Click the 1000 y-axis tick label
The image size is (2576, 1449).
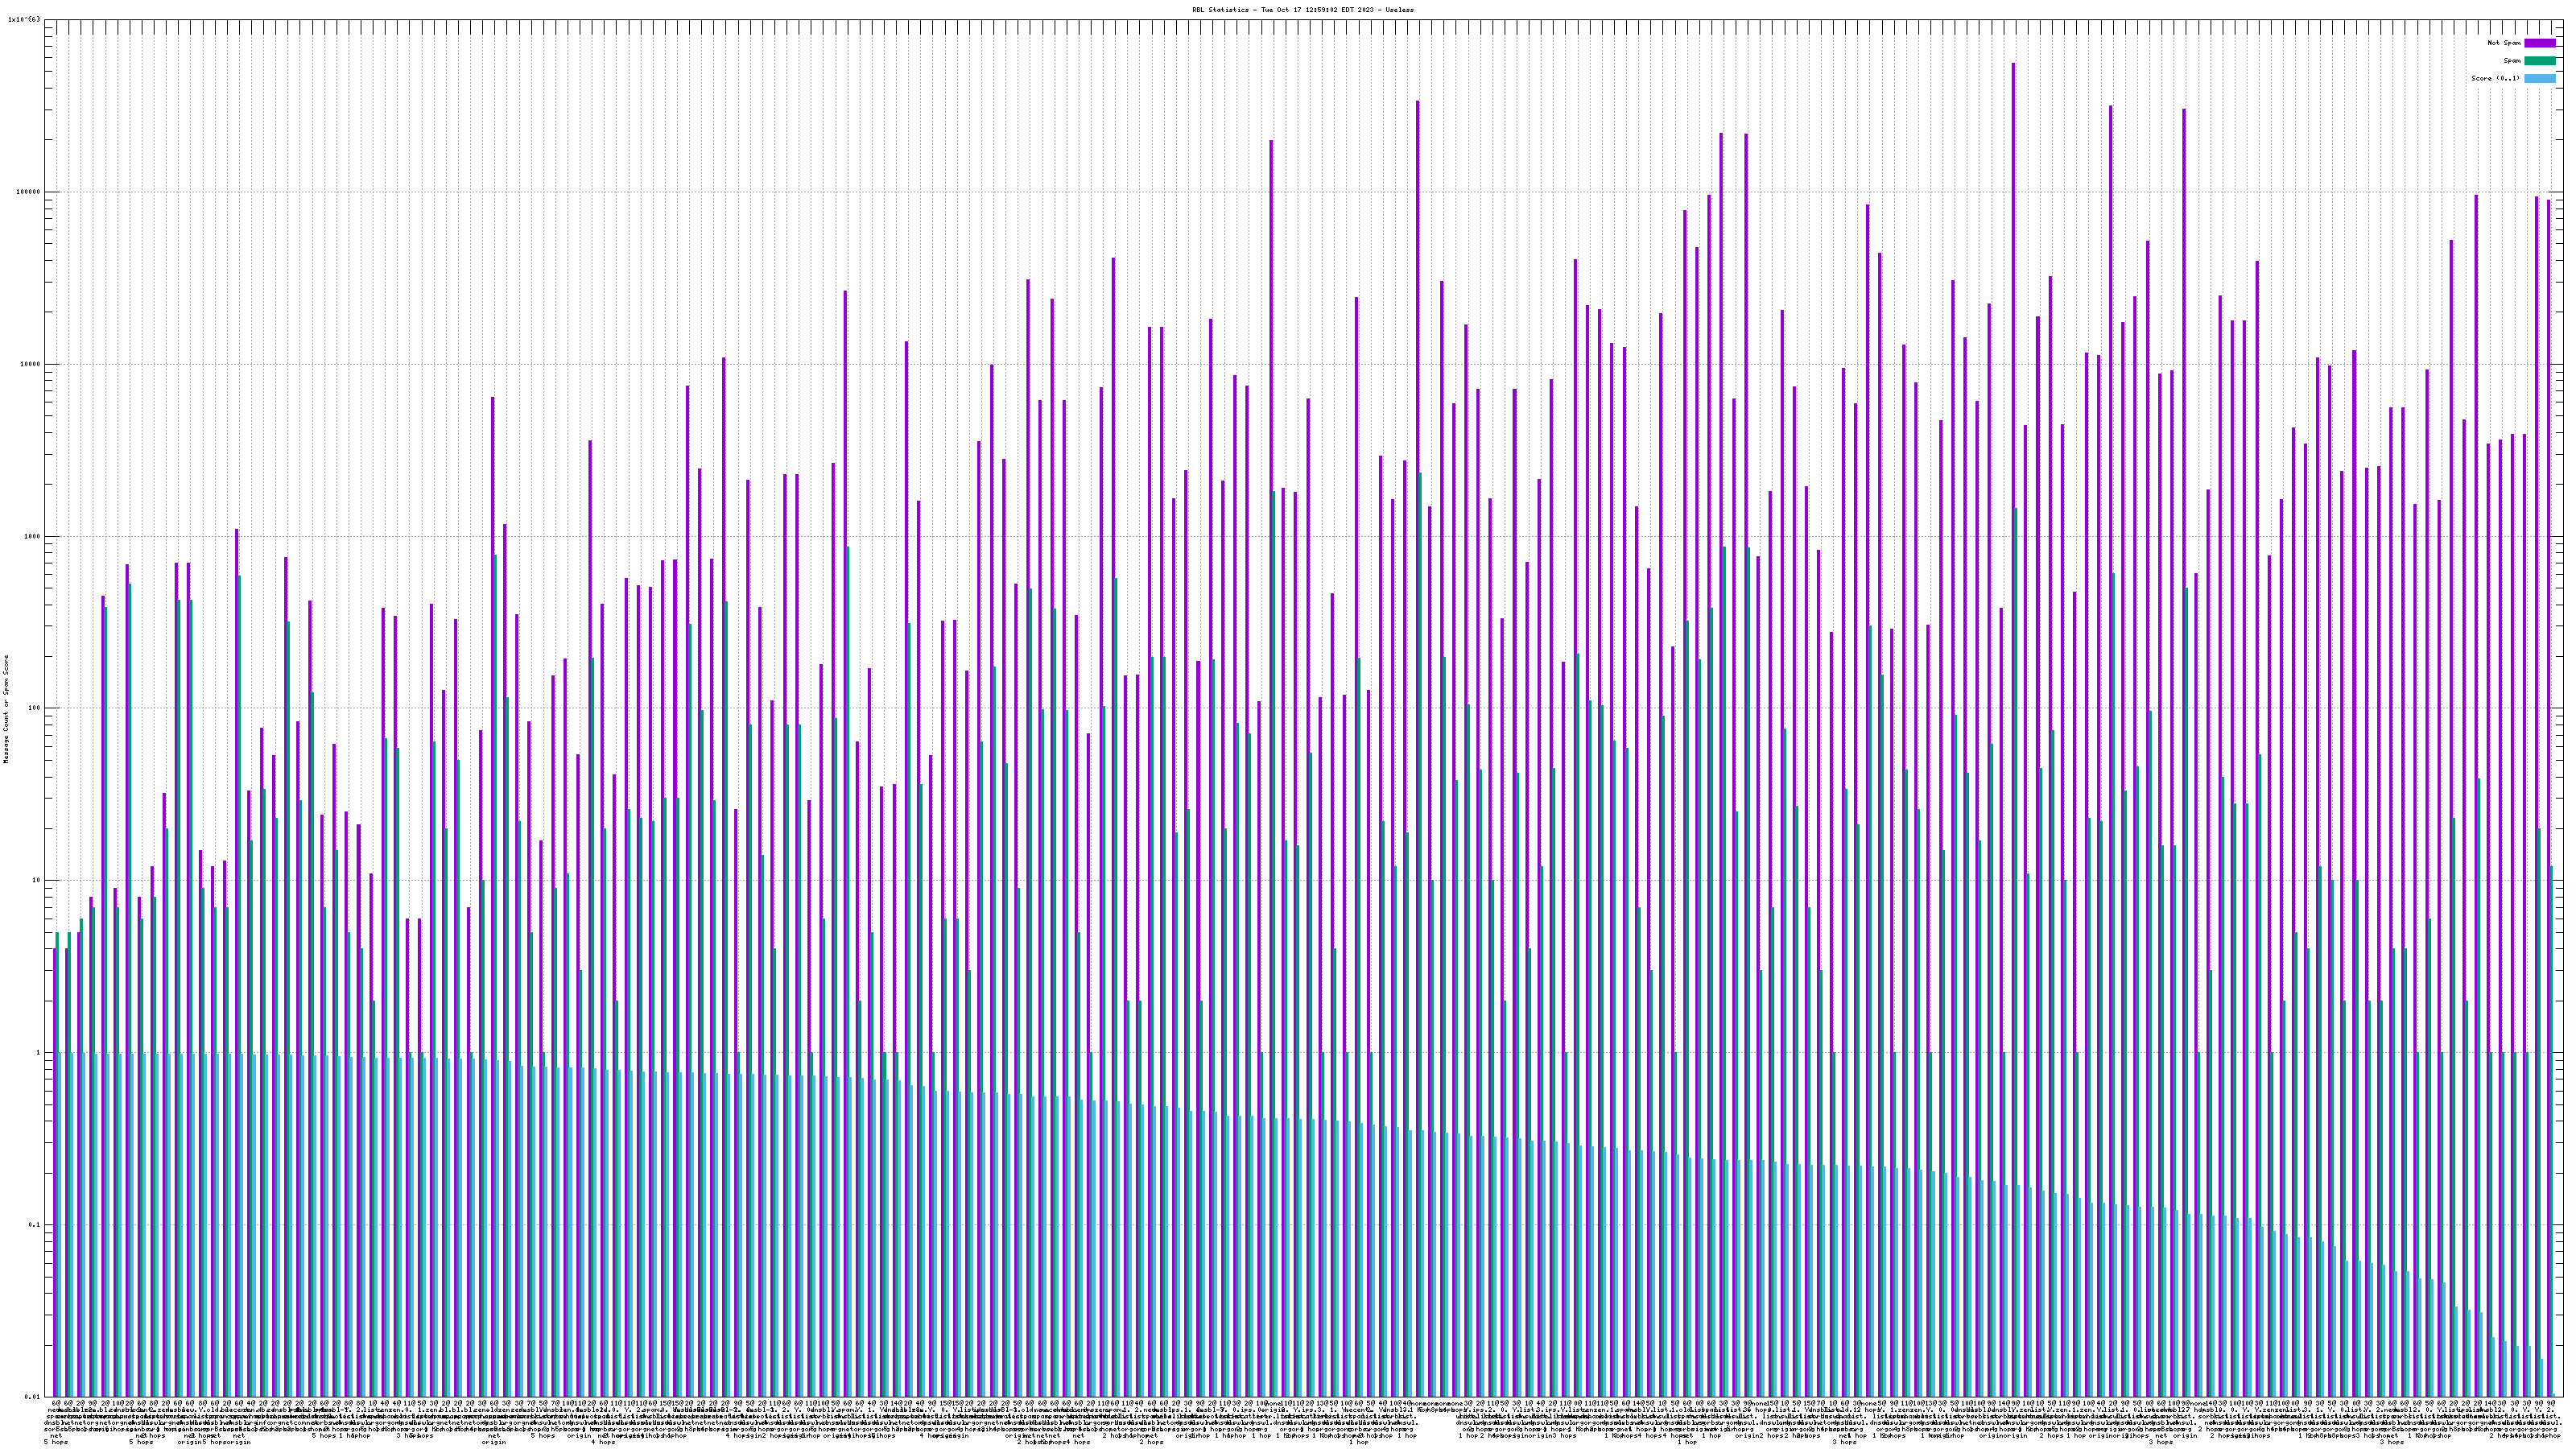31,536
